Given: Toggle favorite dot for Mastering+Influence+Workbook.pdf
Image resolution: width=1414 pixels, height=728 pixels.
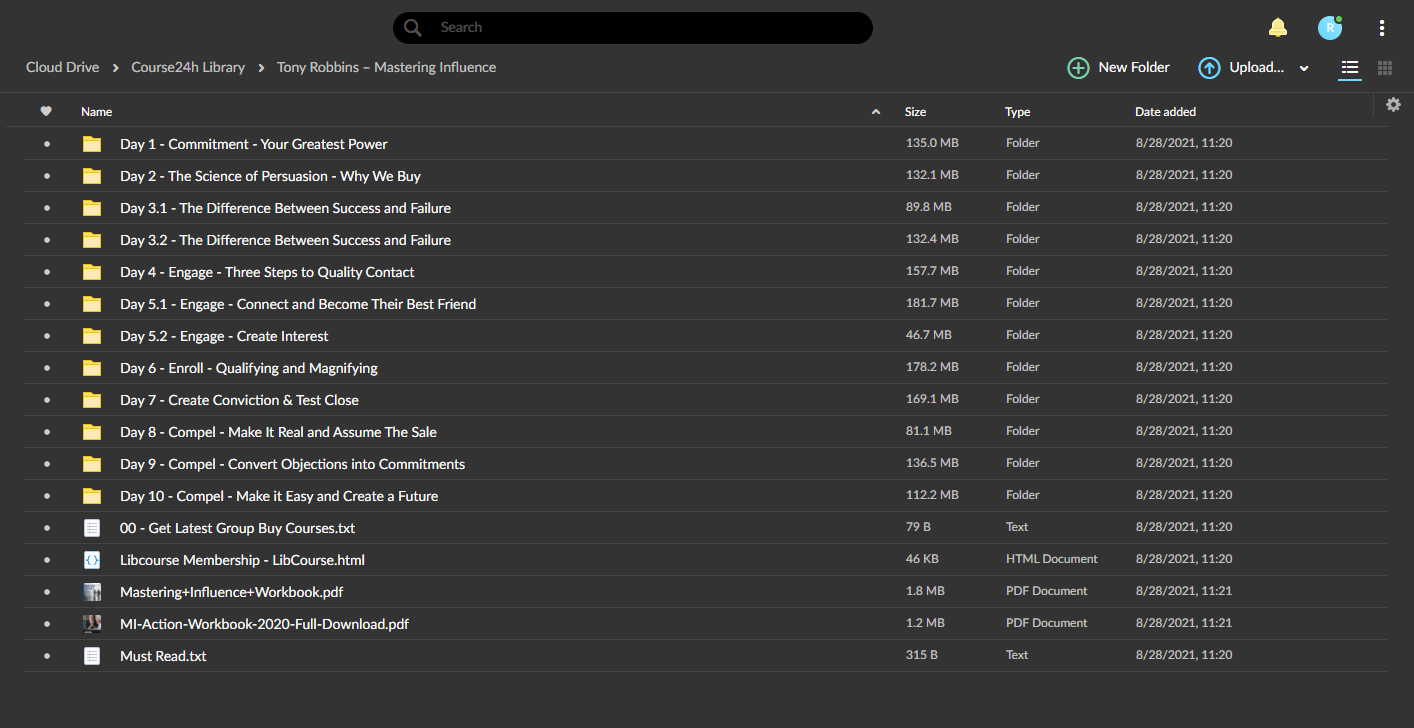Looking at the screenshot, I should tap(46, 592).
